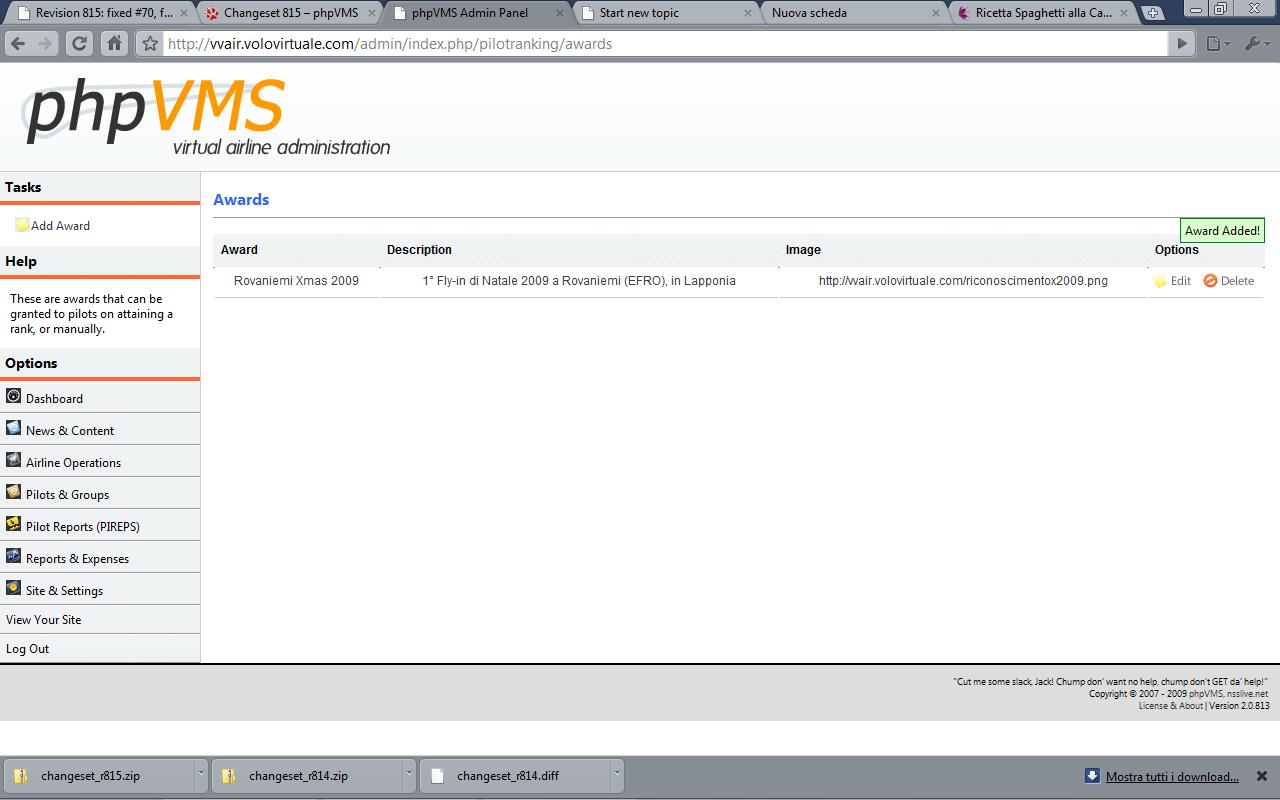The width and height of the screenshot is (1280, 800).
Task: Click the News & Content sidebar icon
Action: [x=13, y=428]
